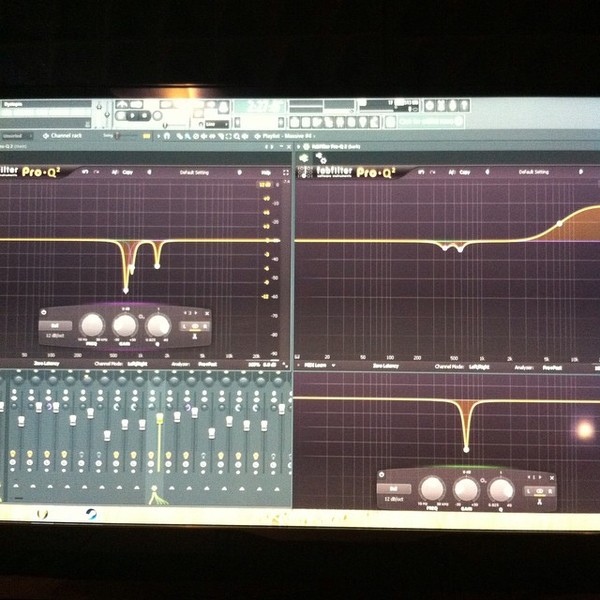Click the split band icon in left Pro-Q 2
The image size is (600, 600).
[194, 337]
